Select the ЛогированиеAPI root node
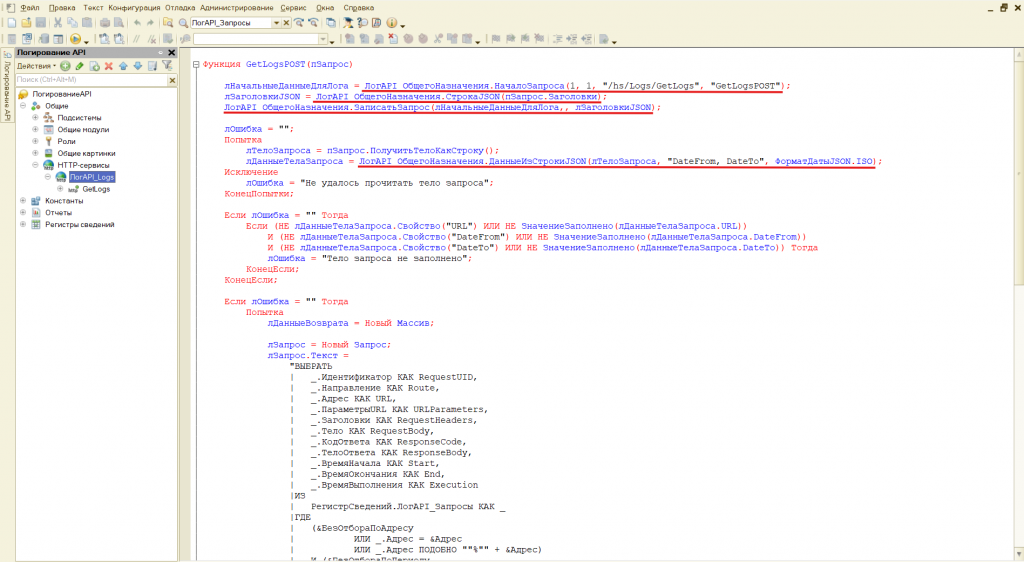 pyautogui.click(x=62, y=94)
